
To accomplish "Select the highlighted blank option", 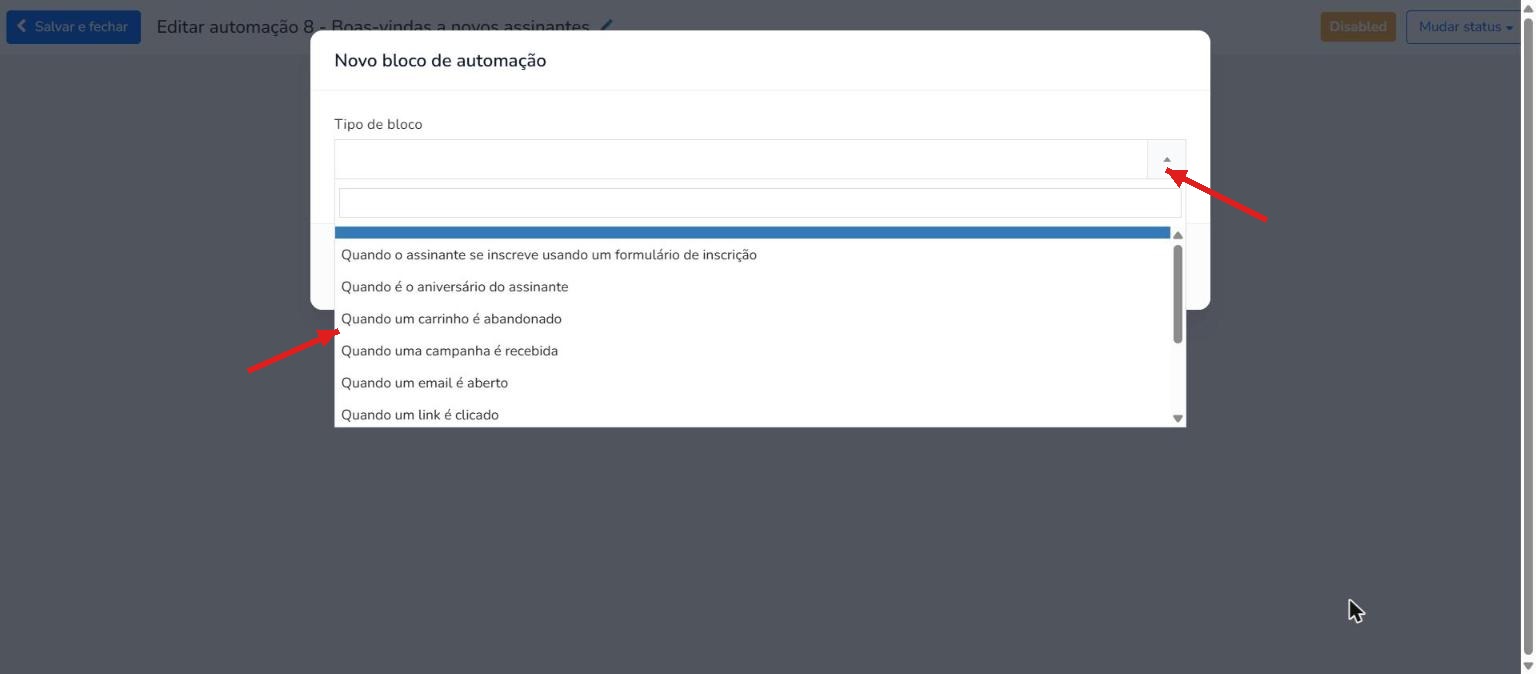I will (752, 232).
